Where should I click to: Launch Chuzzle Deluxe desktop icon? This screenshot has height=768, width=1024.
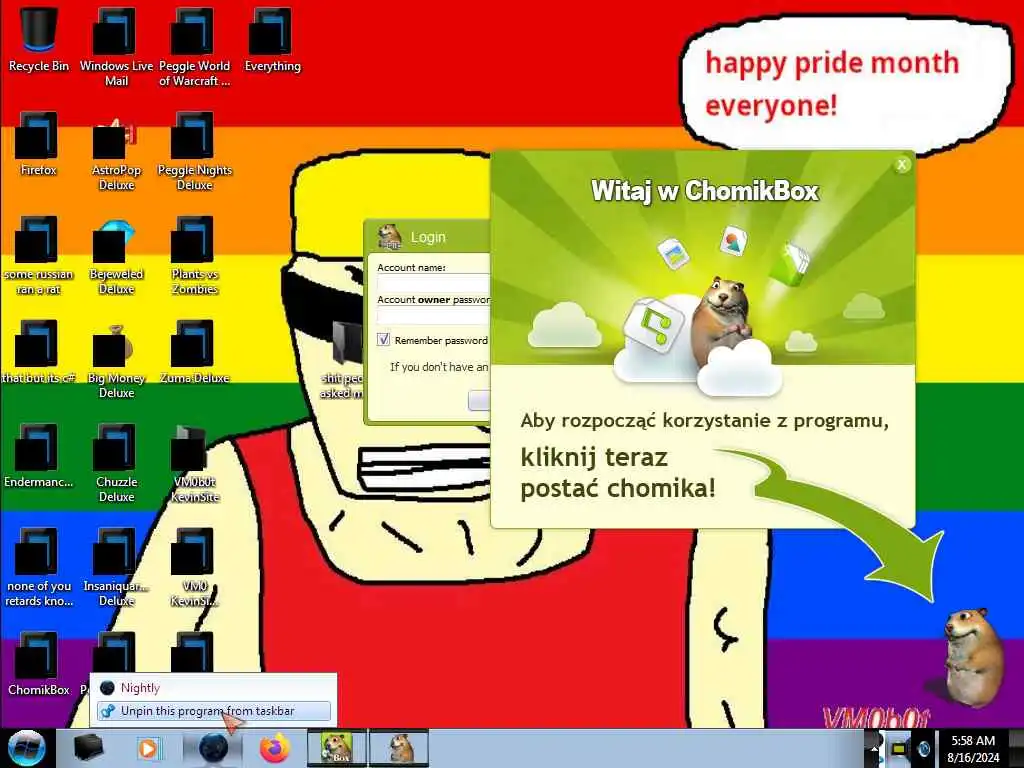tap(116, 462)
